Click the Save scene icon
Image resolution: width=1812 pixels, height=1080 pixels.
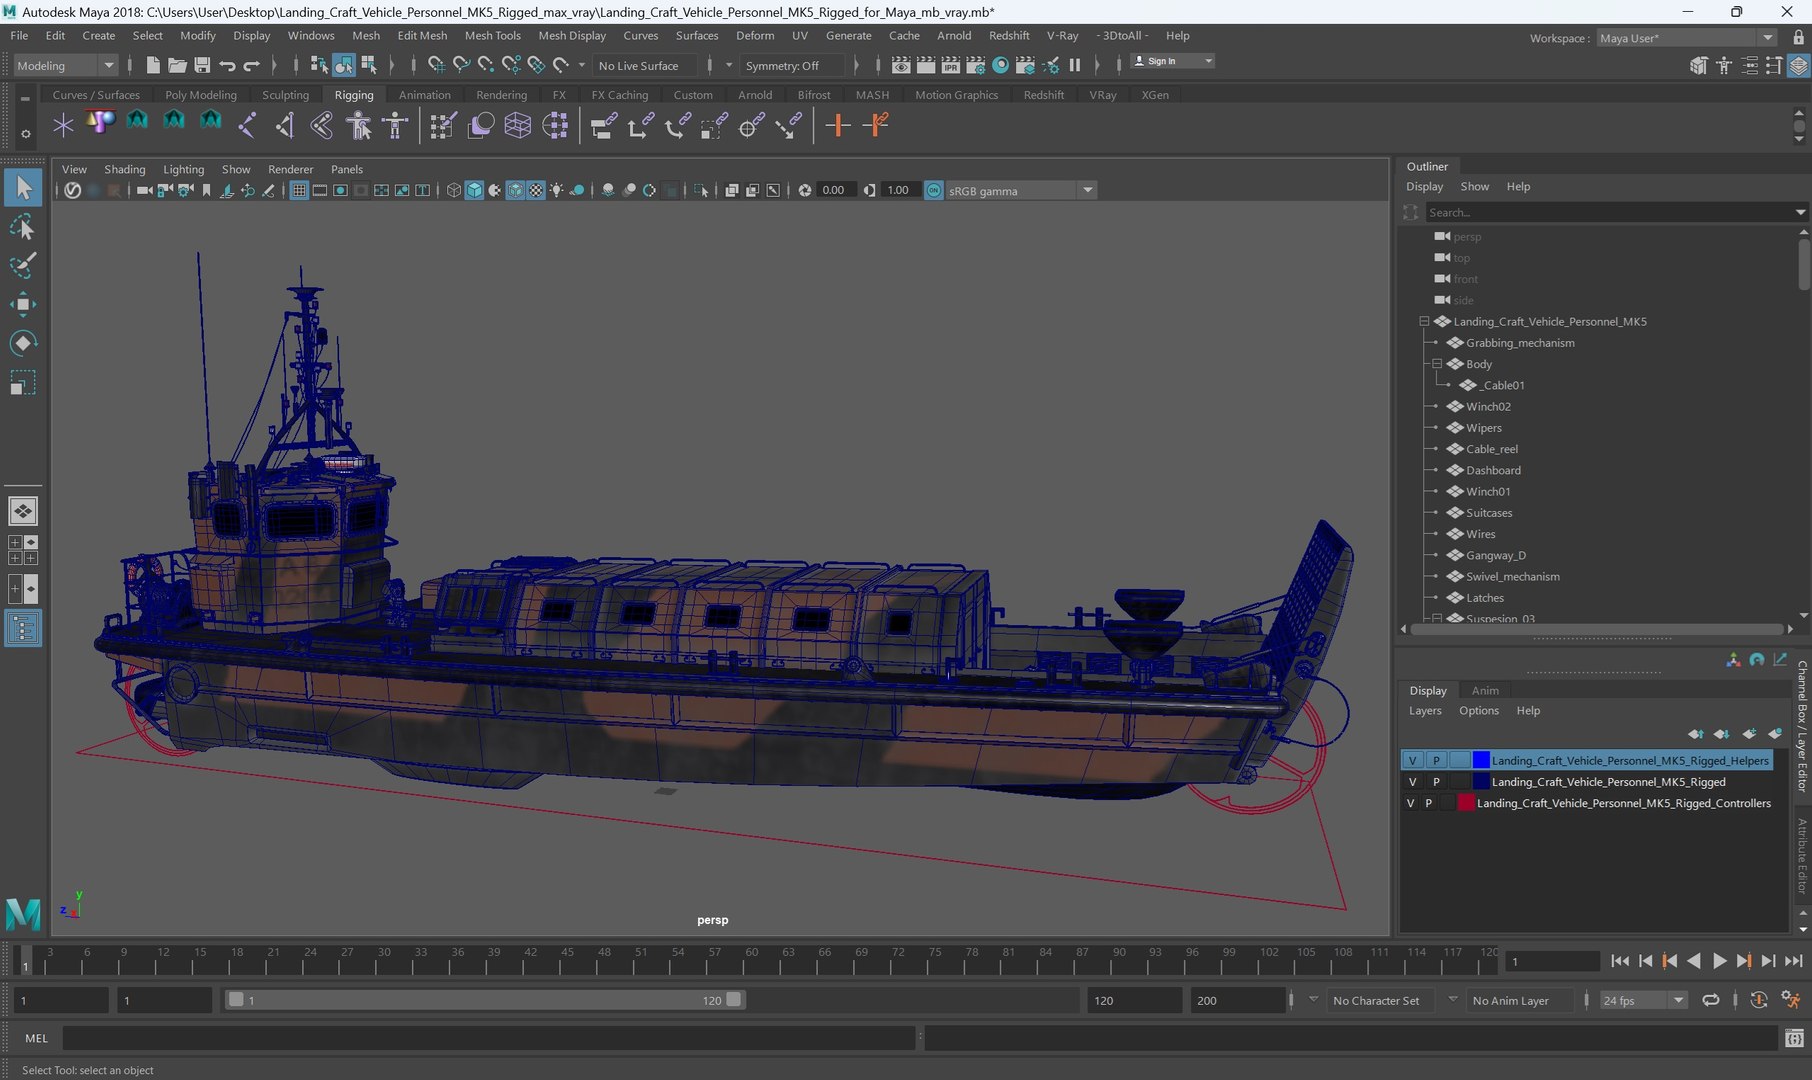tap(202, 65)
